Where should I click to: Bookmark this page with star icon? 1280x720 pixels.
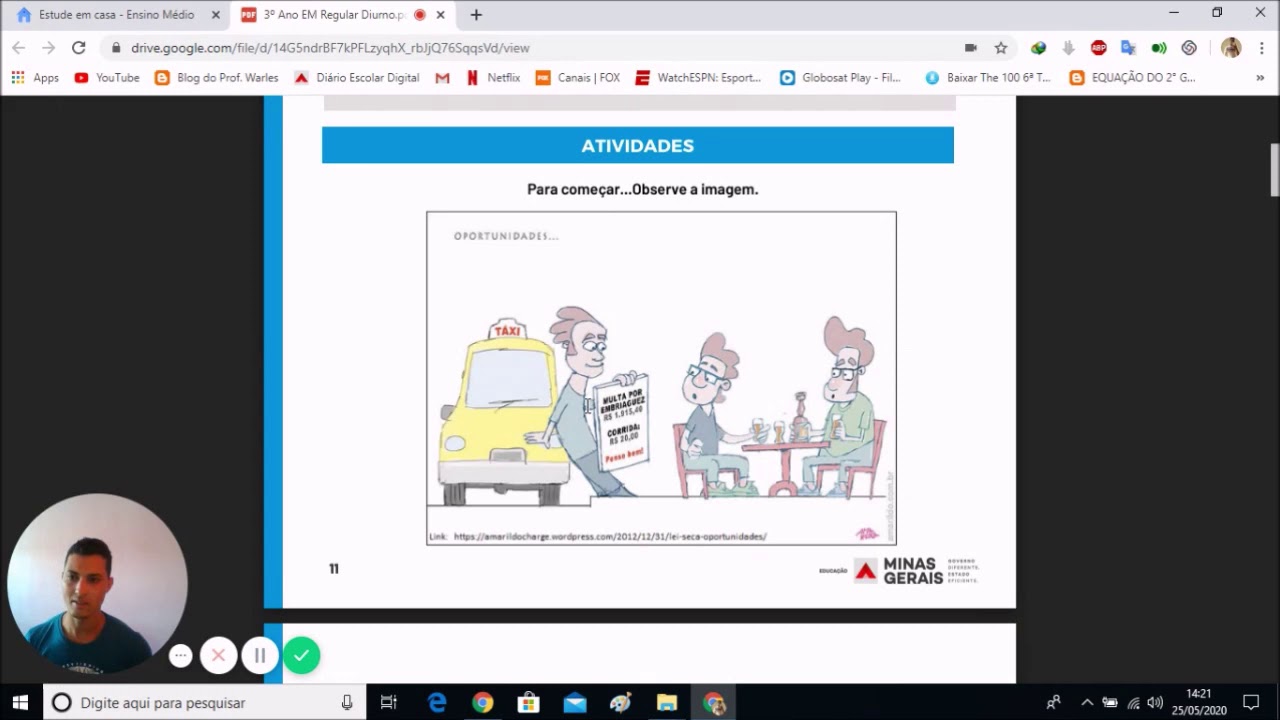coord(1000,48)
